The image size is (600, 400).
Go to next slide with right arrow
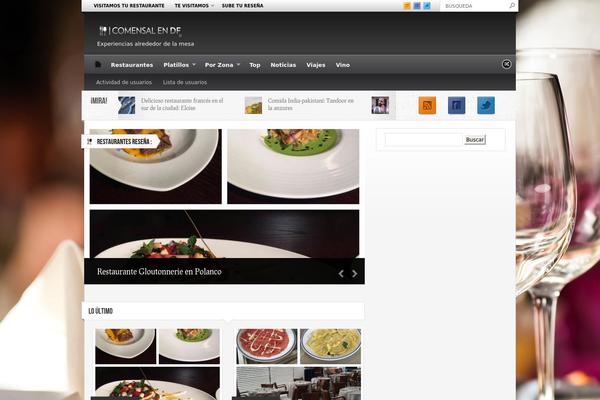[355, 273]
